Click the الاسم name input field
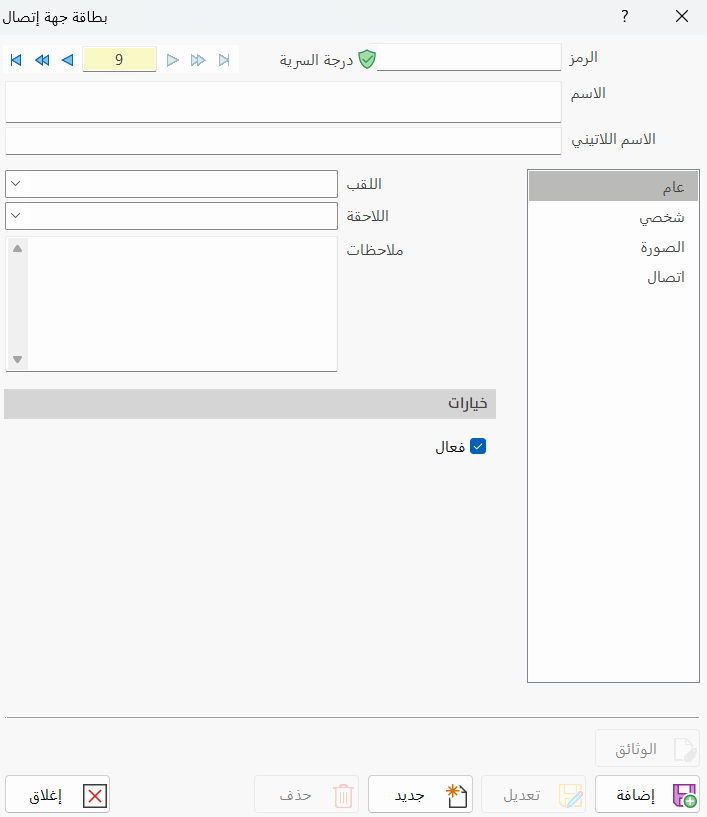This screenshot has height=817, width=707. [283, 102]
